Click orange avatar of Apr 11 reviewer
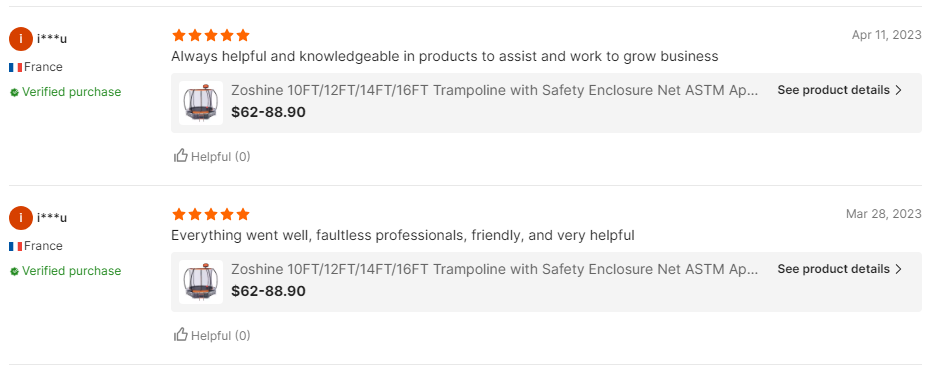Image resolution: width=944 pixels, height=370 pixels. pyautogui.click(x=21, y=39)
